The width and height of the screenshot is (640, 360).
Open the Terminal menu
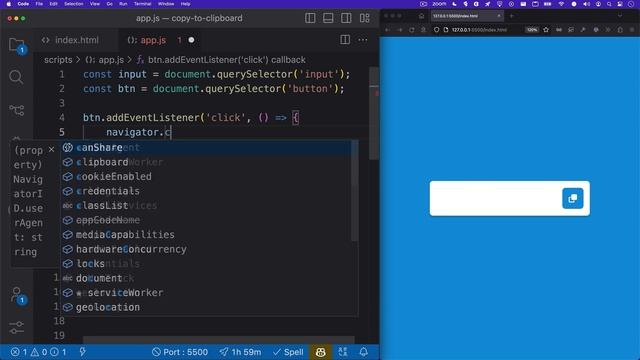[x=142, y=4]
